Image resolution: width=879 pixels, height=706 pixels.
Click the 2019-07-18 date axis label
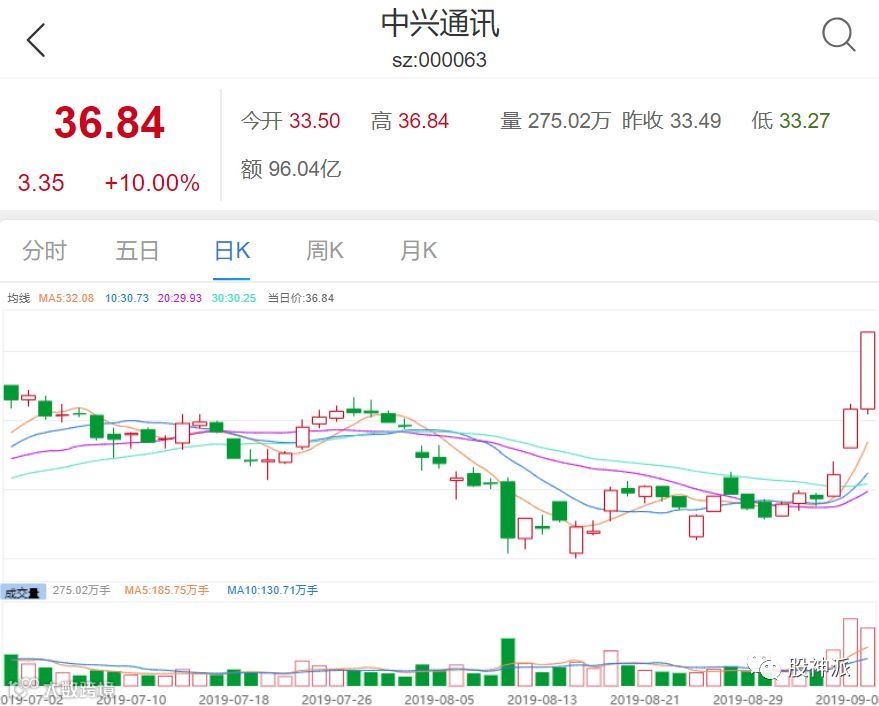(x=234, y=699)
